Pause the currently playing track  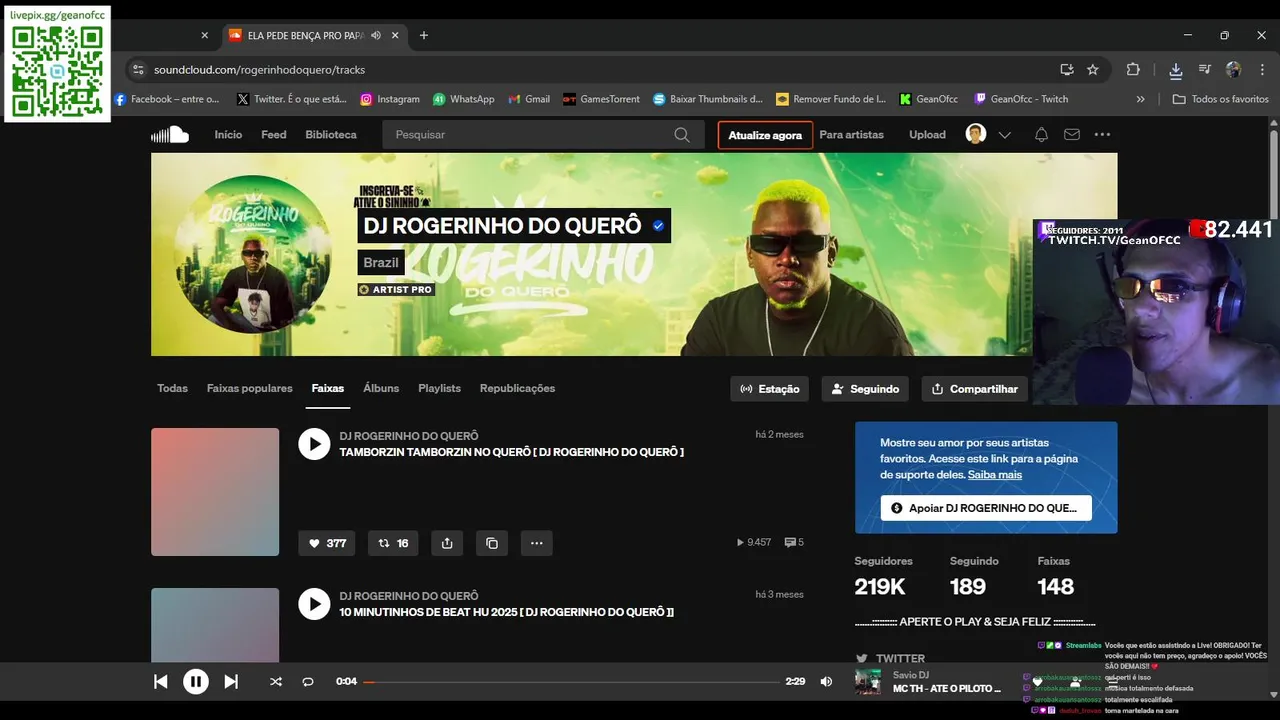pos(195,682)
